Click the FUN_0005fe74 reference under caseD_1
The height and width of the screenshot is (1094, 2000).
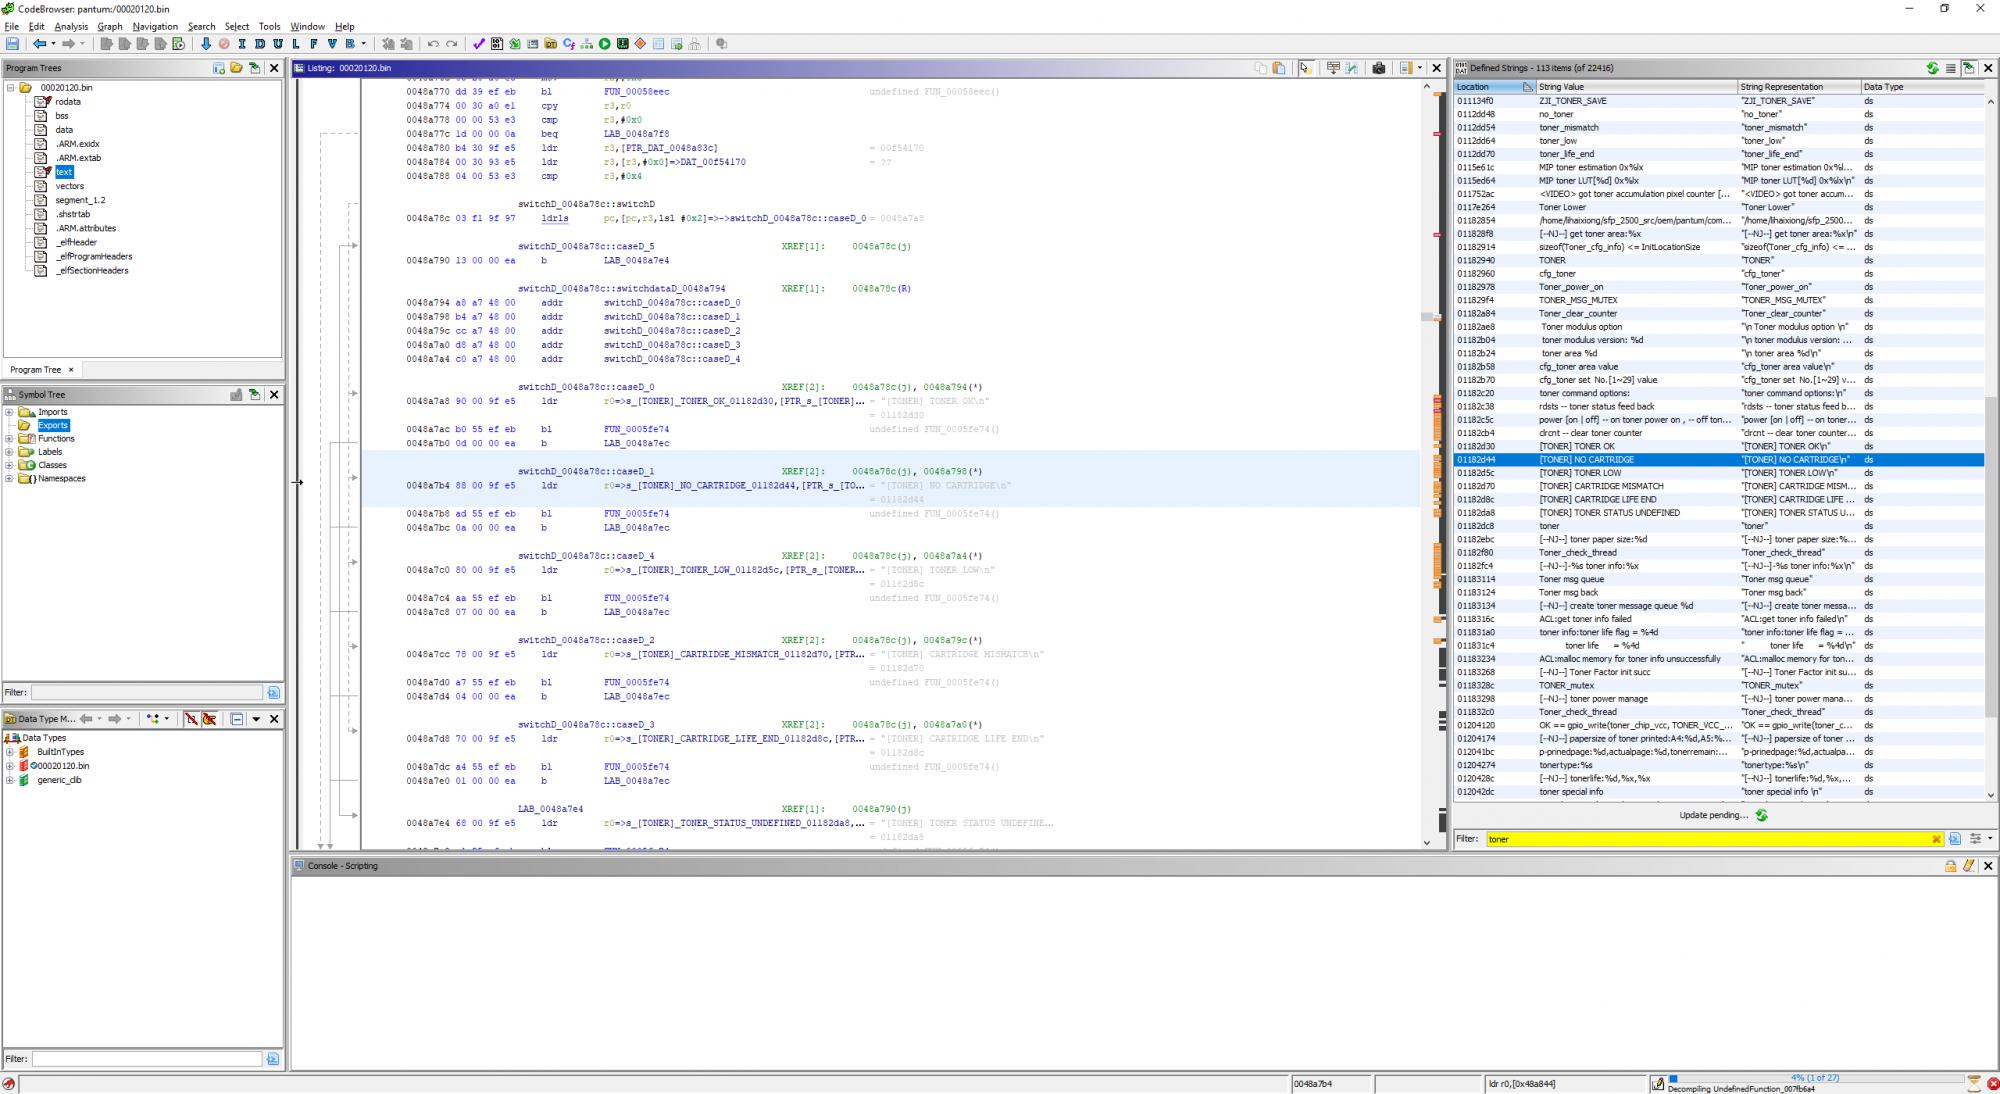[636, 514]
